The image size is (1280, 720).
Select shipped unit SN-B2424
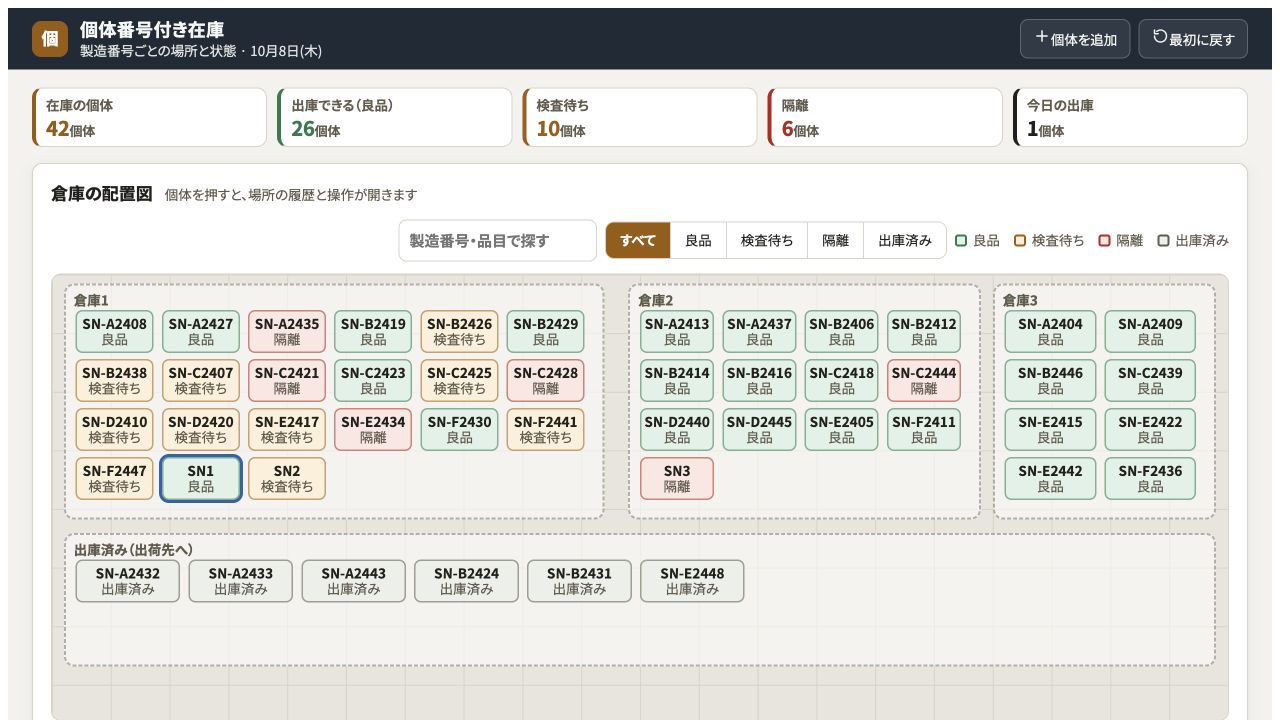(x=467, y=581)
